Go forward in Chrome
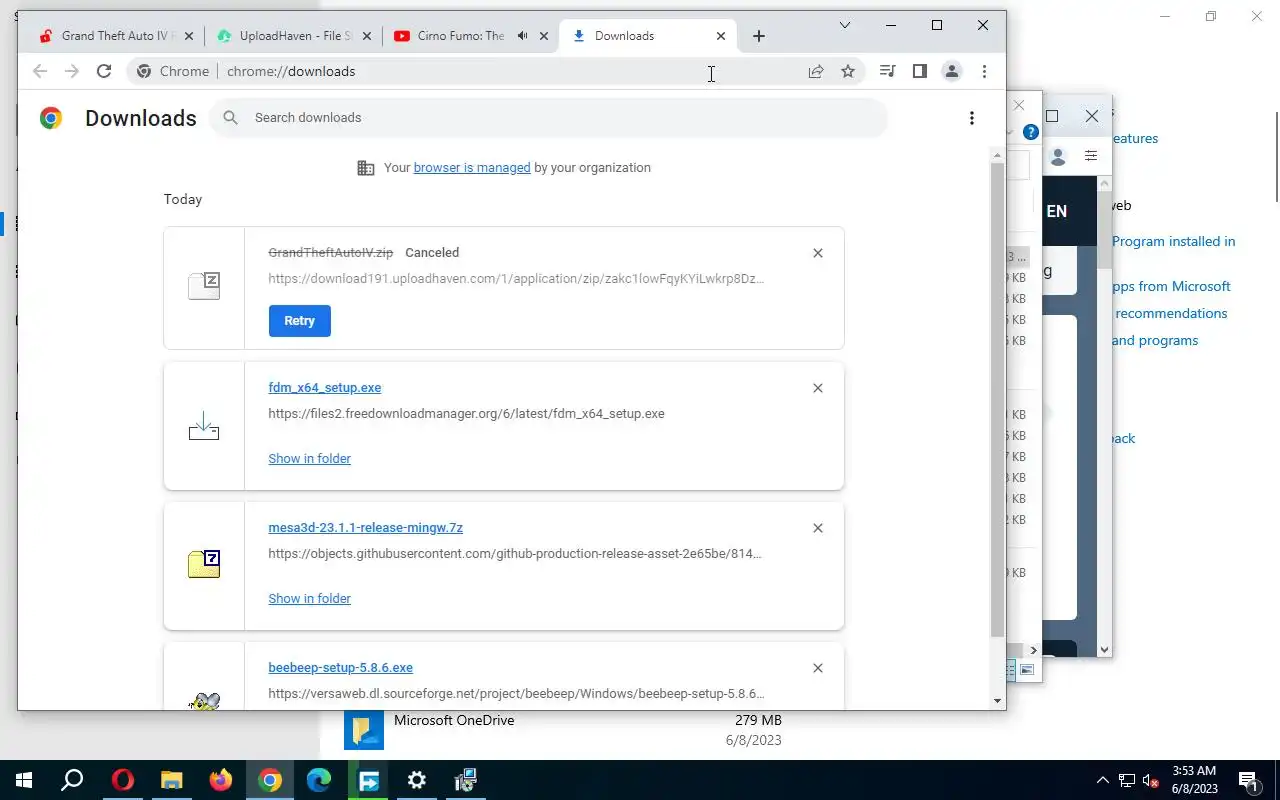Viewport: 1280px width, 800px height. [x=72, y=71]
